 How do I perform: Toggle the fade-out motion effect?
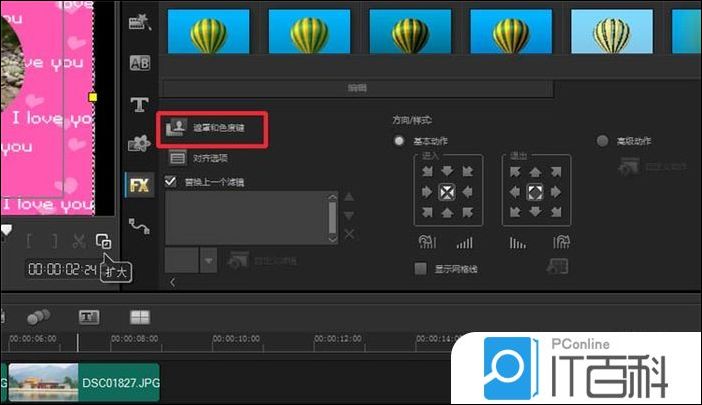[518, 243]
